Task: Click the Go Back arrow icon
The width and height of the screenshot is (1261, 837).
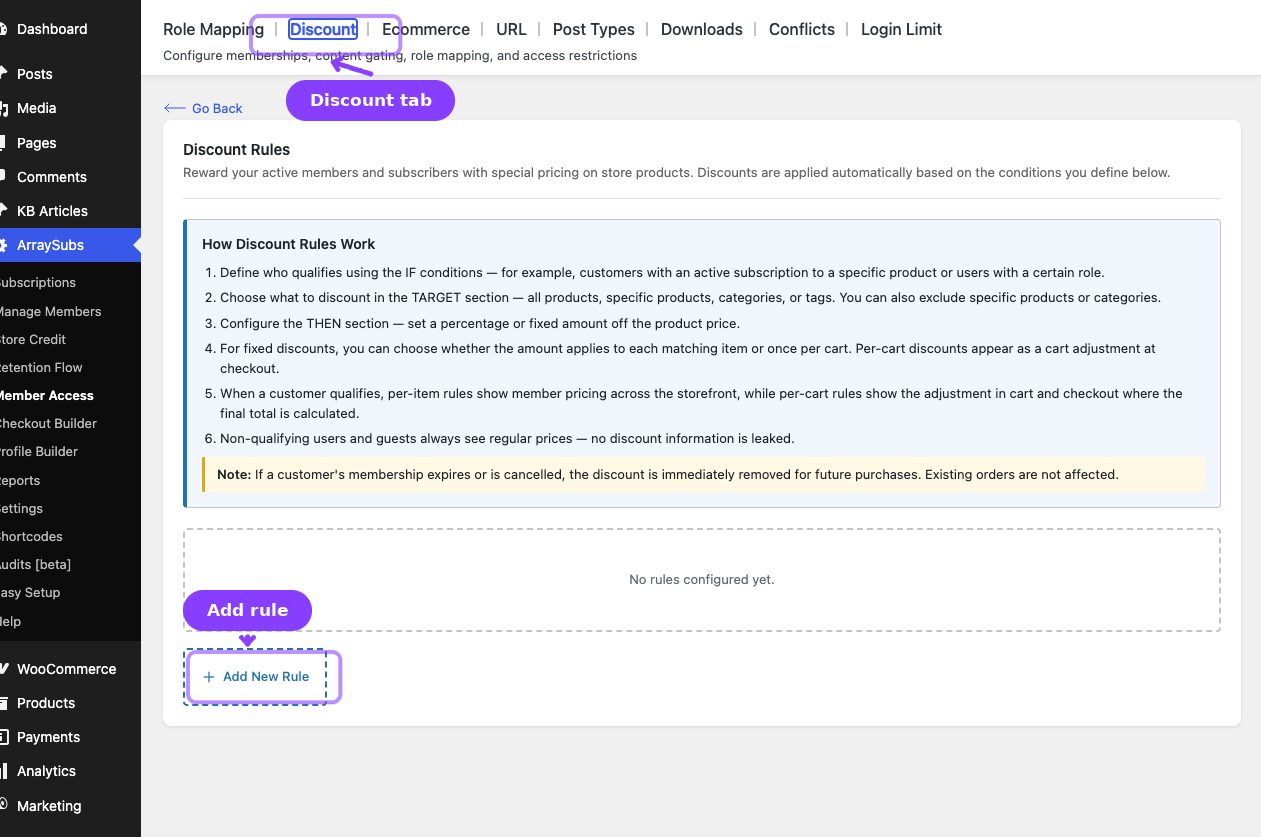Action: pos(174,108)
